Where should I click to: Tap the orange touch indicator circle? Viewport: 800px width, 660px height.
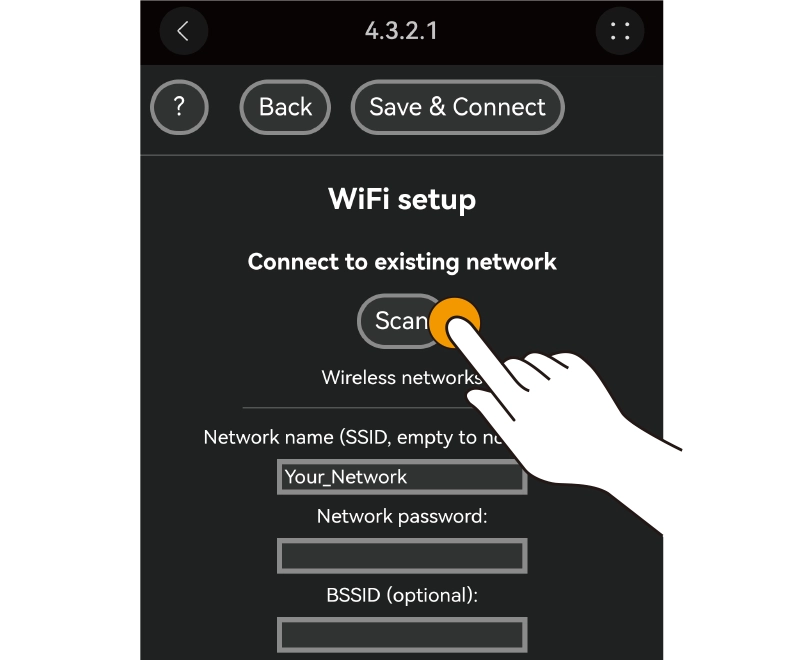point(455,323)
